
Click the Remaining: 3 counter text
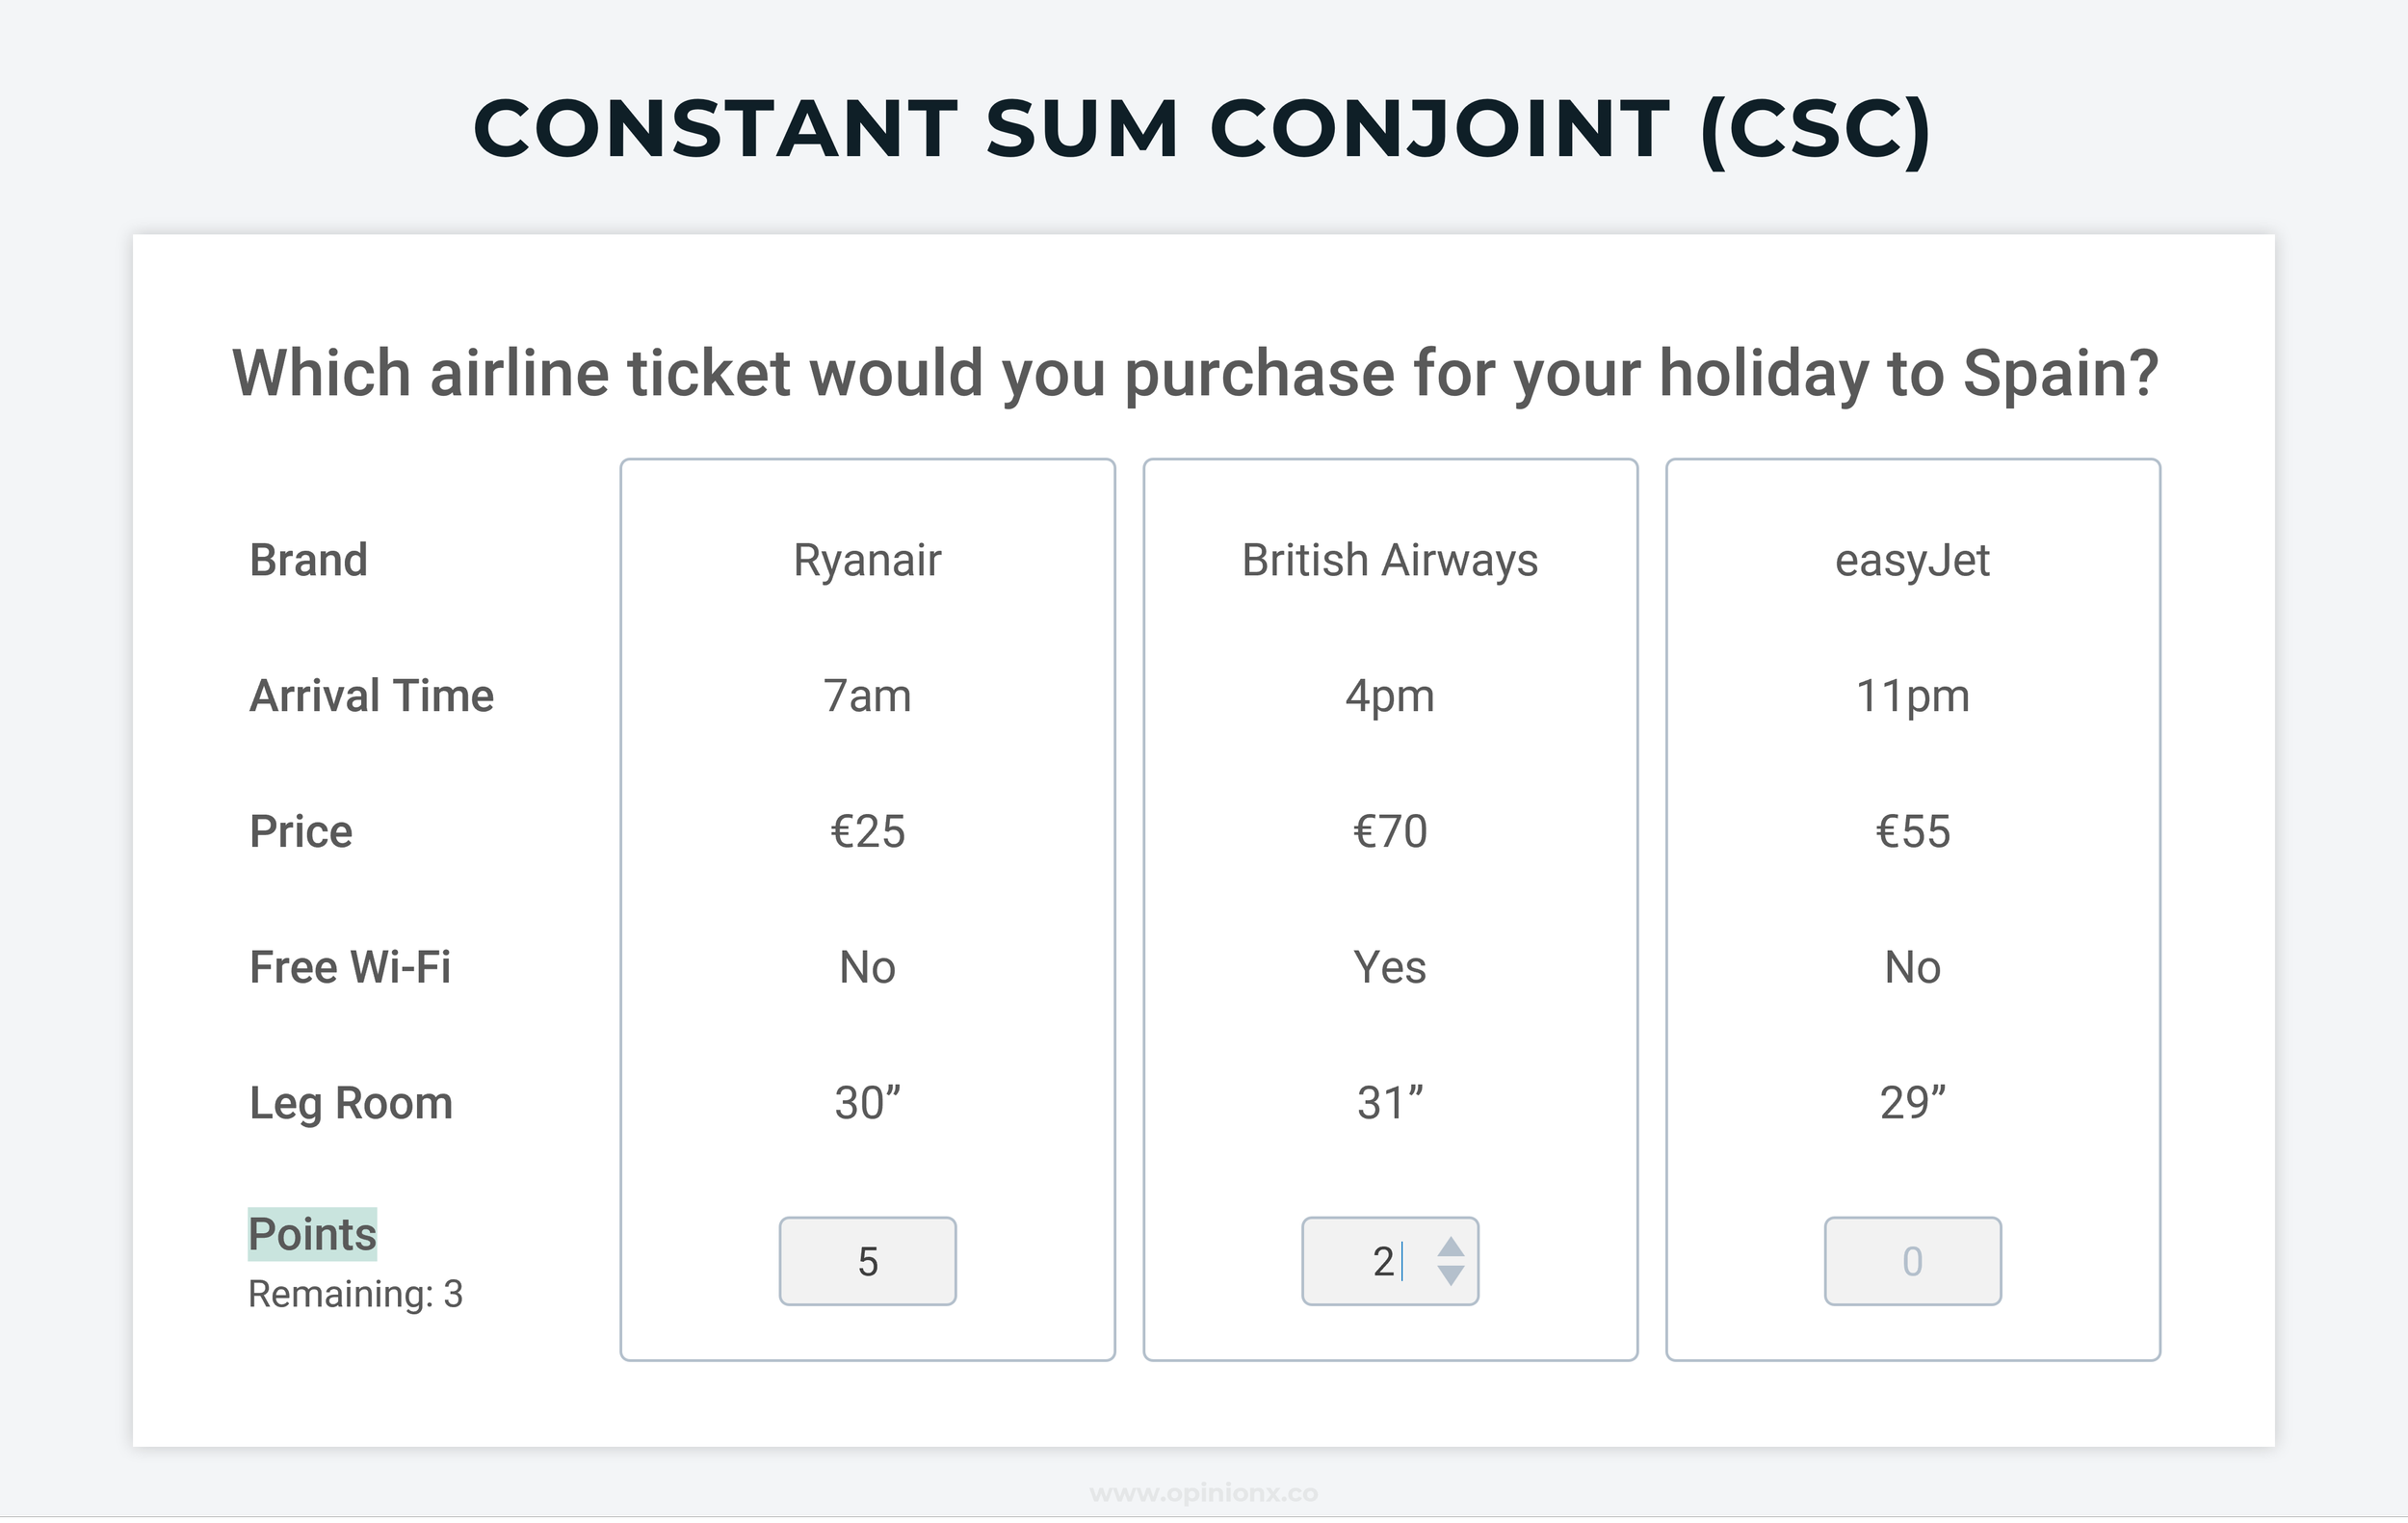355,1294
